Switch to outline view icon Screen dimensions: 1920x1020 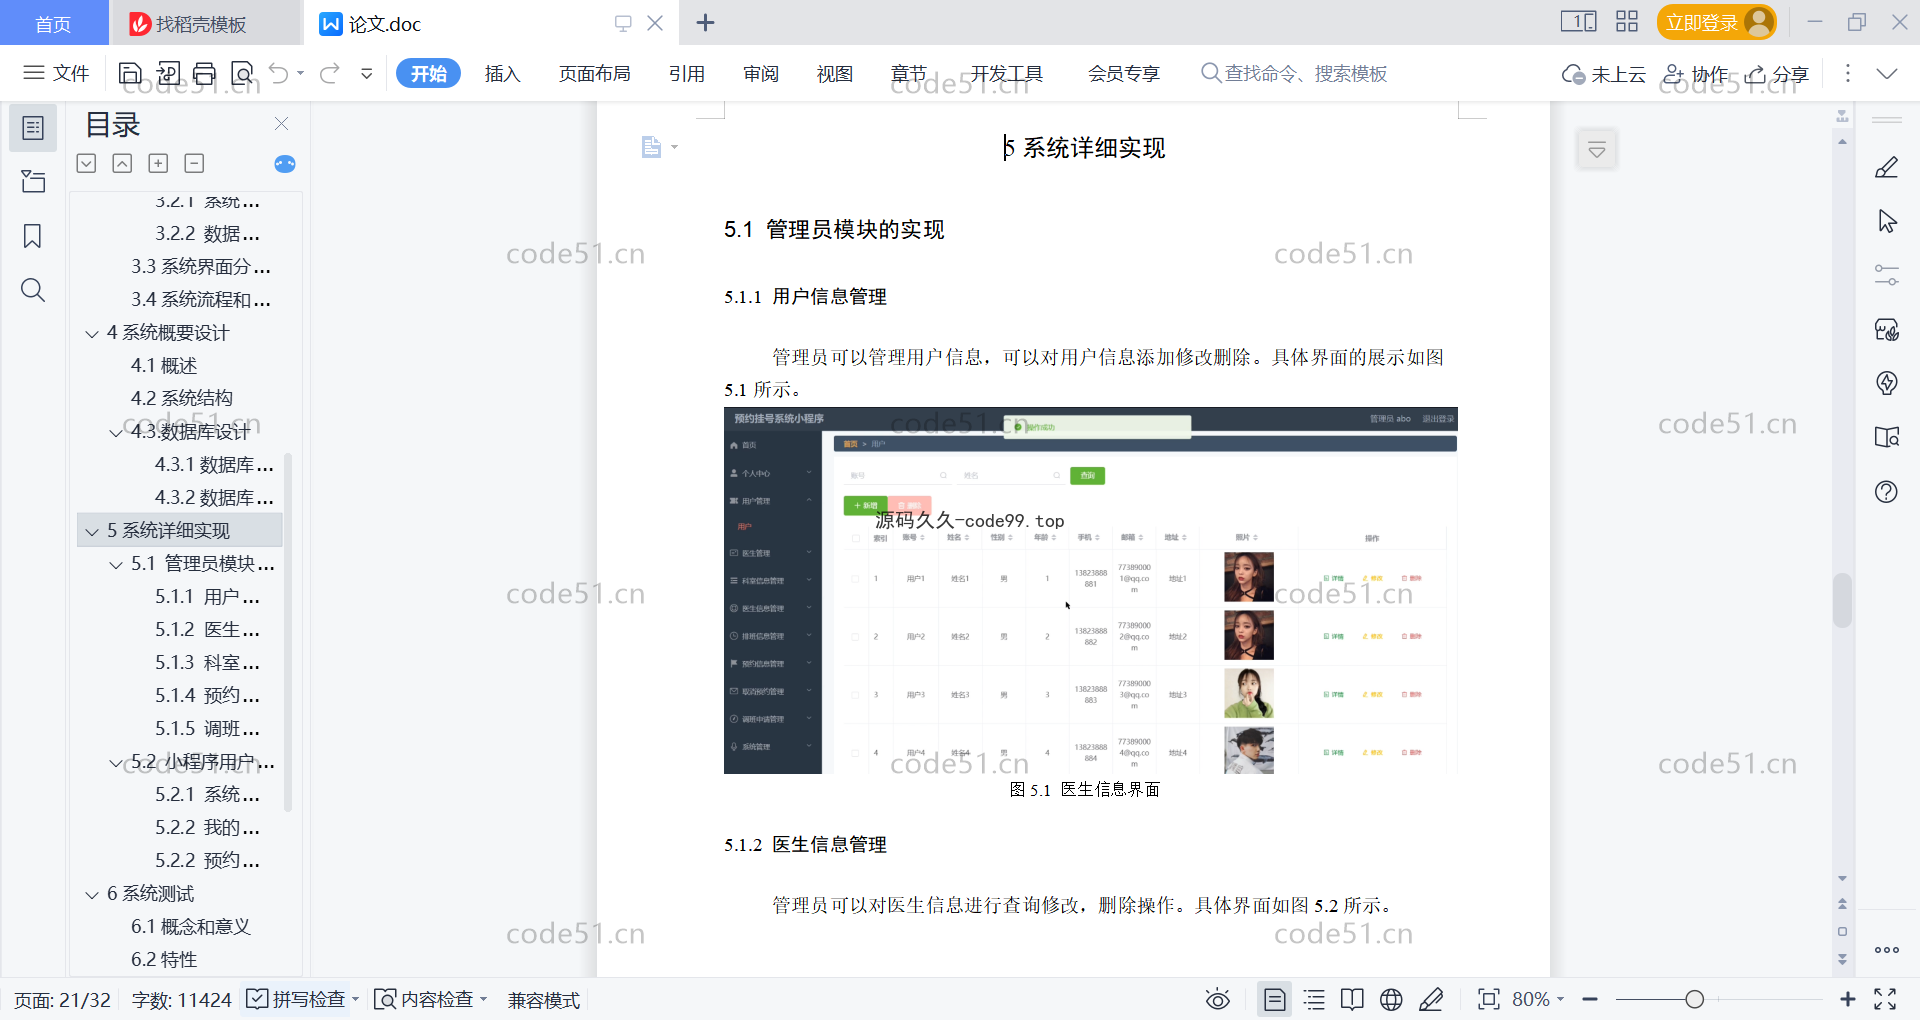tap(1314, 999)
